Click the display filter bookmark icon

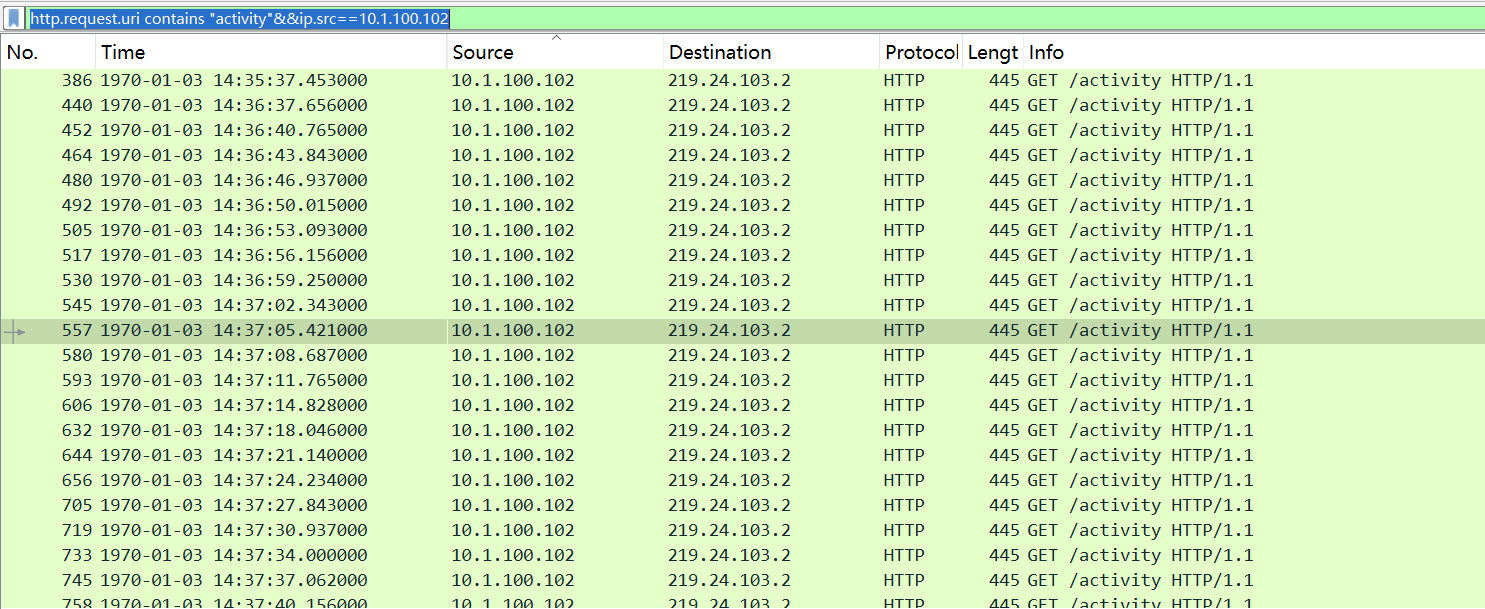(x=14, y=18)
